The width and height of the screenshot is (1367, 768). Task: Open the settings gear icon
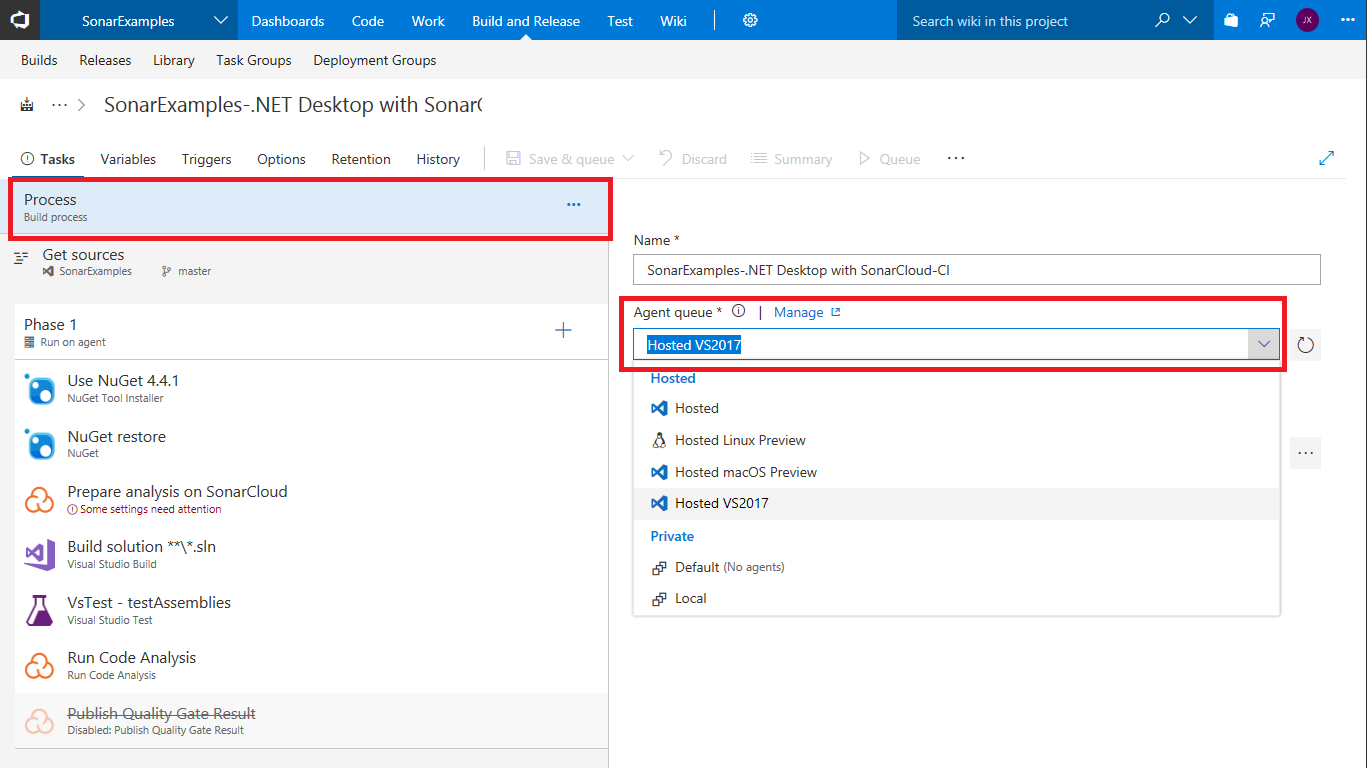click(750, 20)
